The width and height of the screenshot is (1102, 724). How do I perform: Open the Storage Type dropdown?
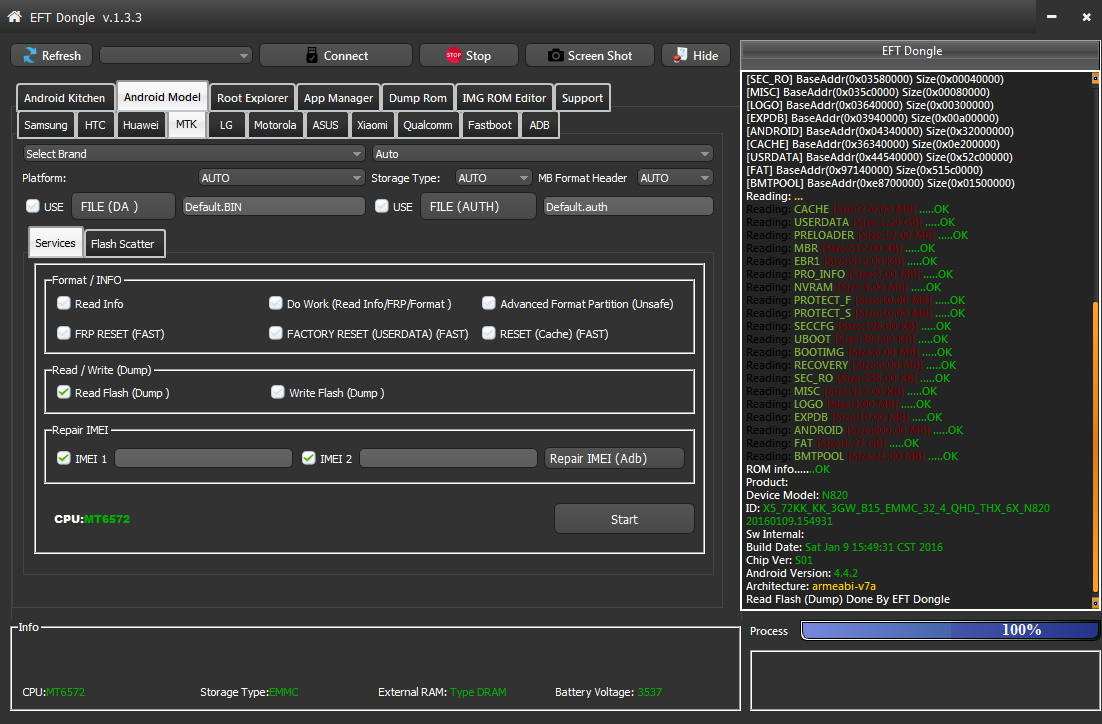pos(493,178)
